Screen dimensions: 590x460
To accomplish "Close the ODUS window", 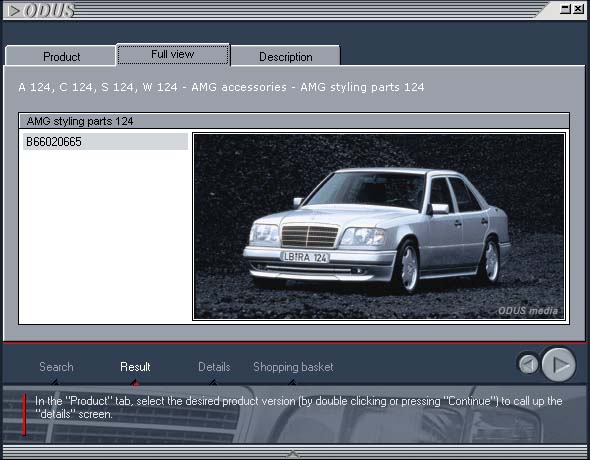I will pyautogui.click(x=578, y=9).
